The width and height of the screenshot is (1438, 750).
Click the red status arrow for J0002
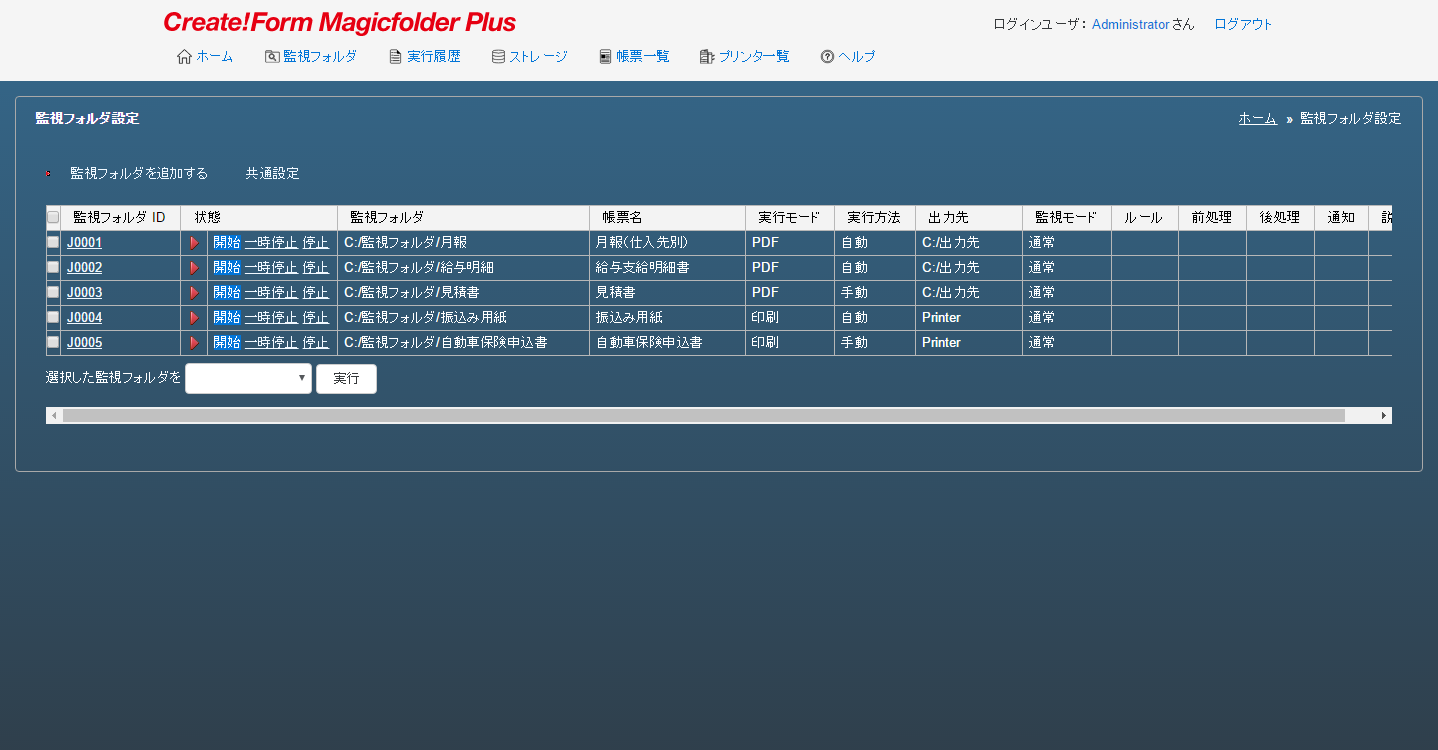194,268
